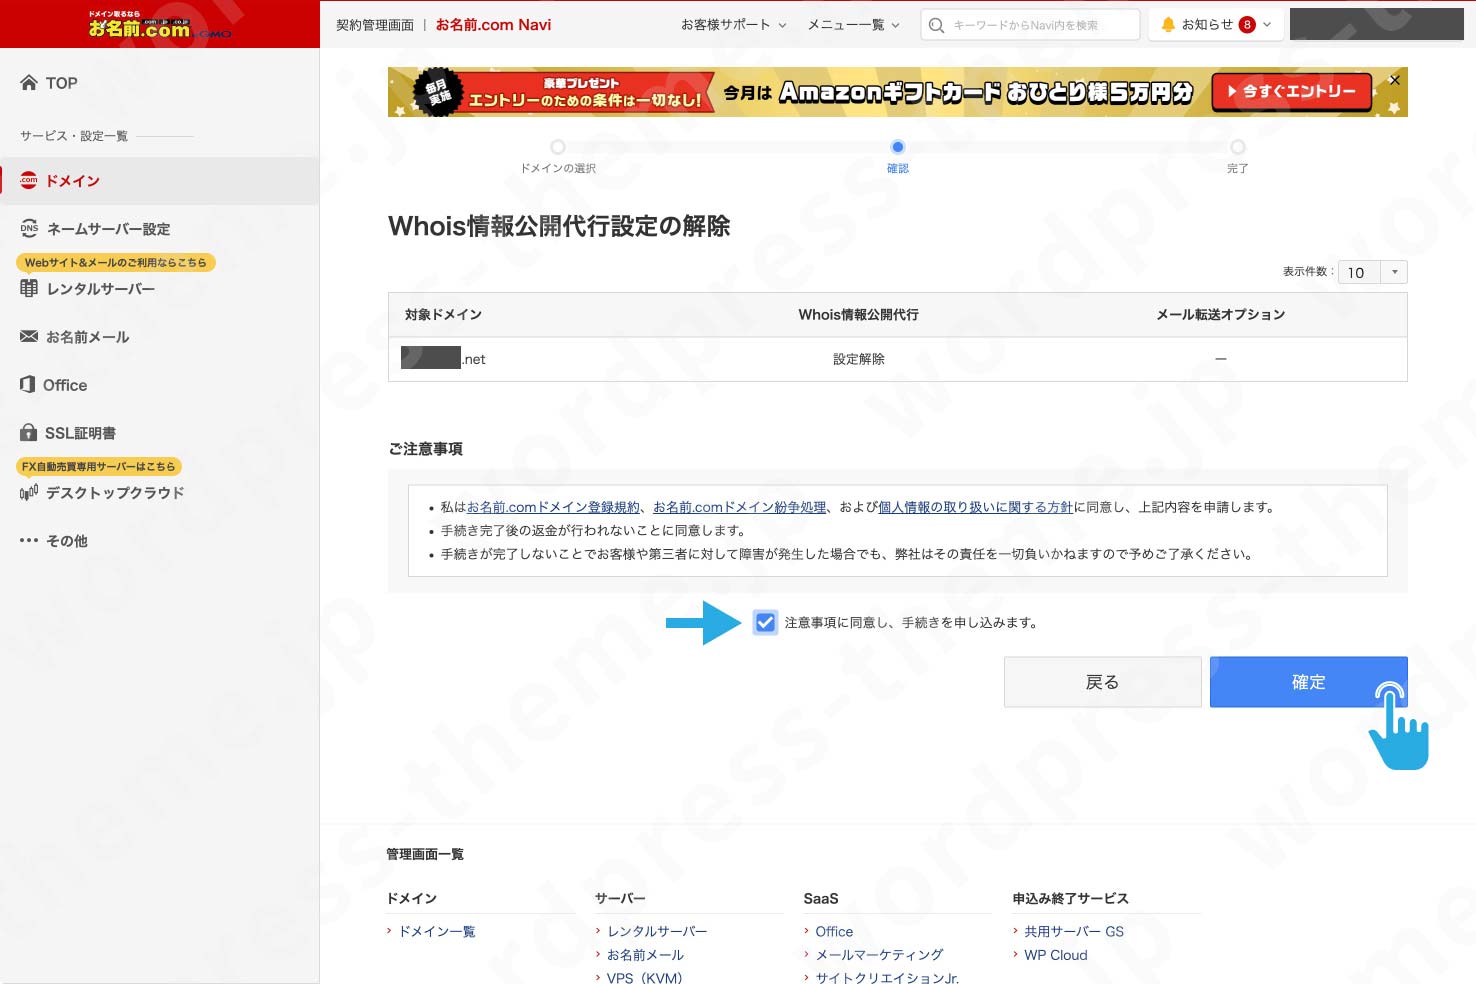
Task: Click the .net domain table cell
Action: 443,358
